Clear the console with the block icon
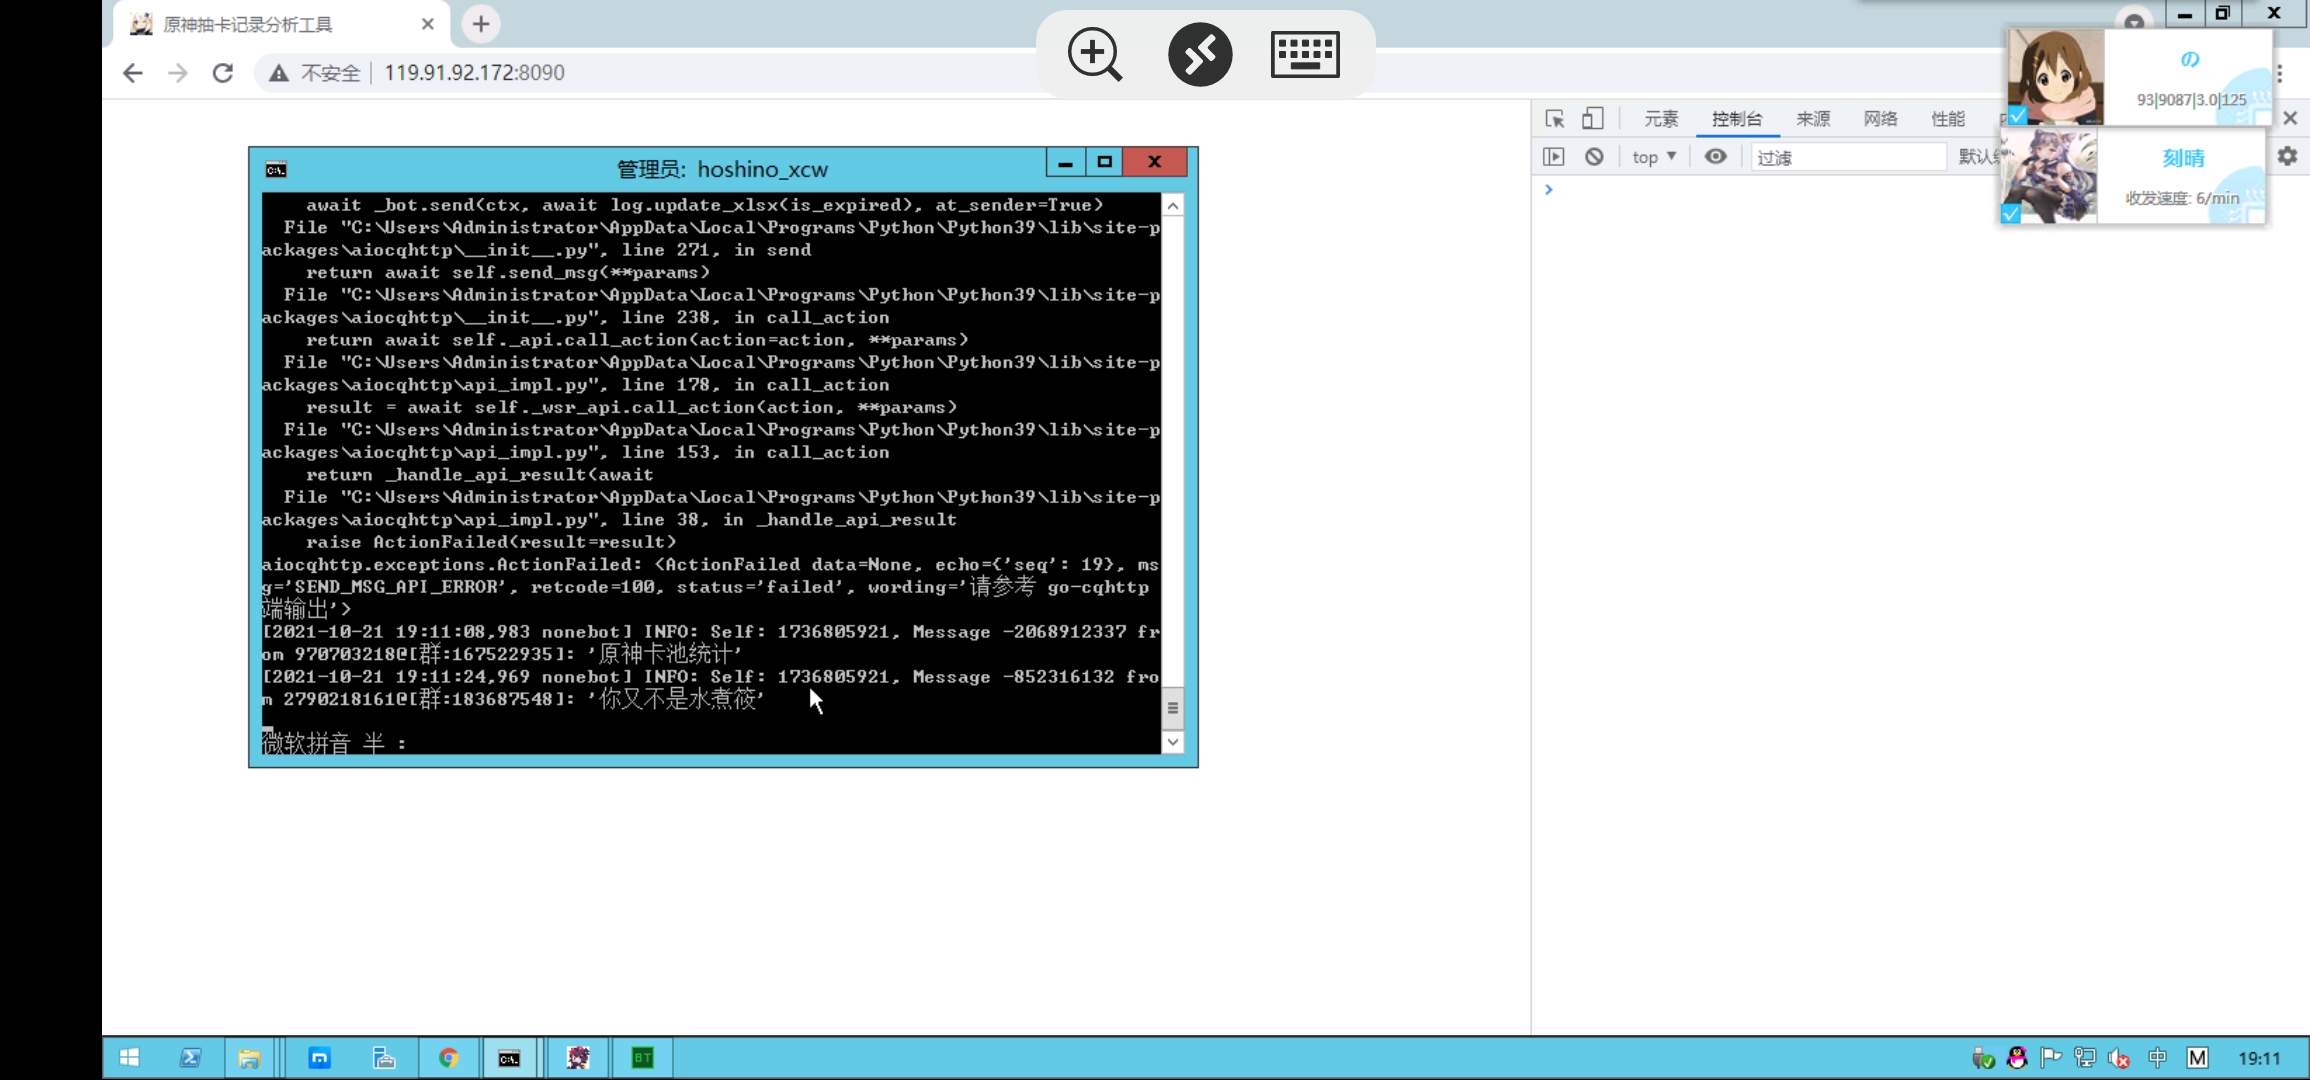Viewport: 2310px width, 1080px height. [1594, 157]
